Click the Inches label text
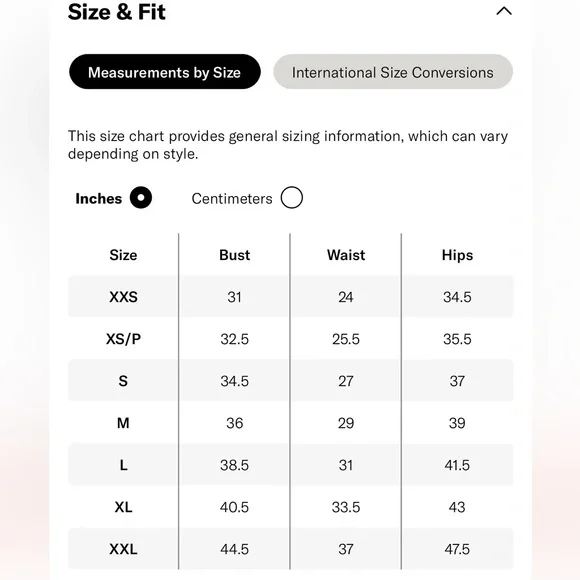Viewport: 580px width, 580px height. [x=98, y=199]
